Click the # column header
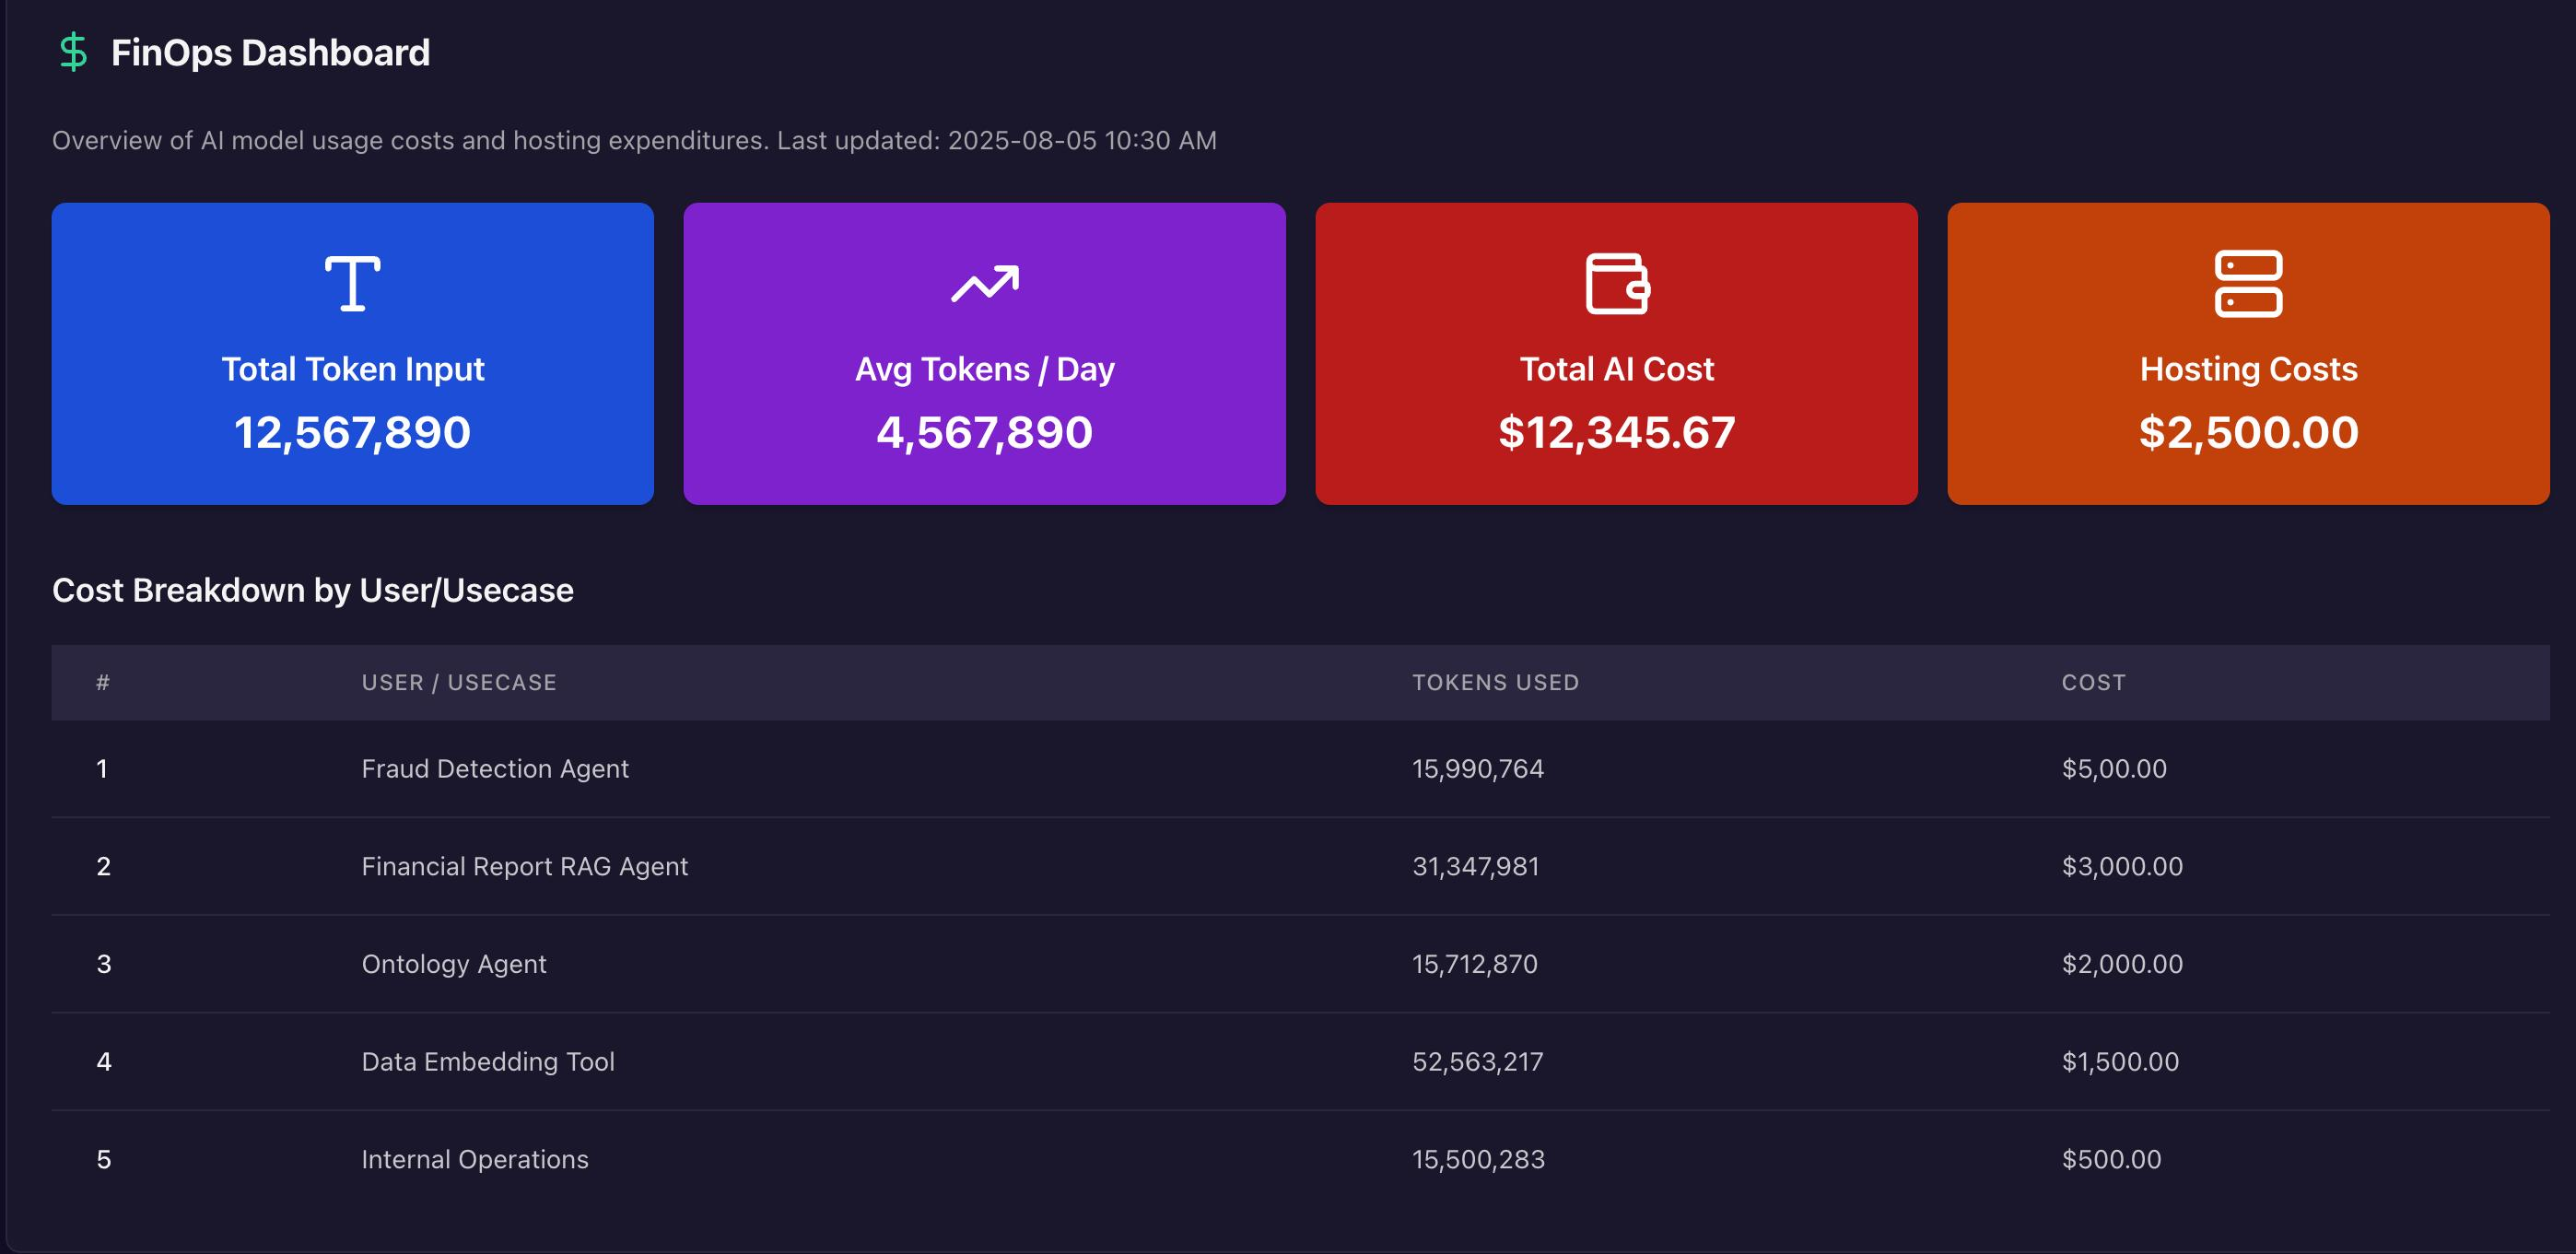2576x1254 pixels. tap(103, 682)
